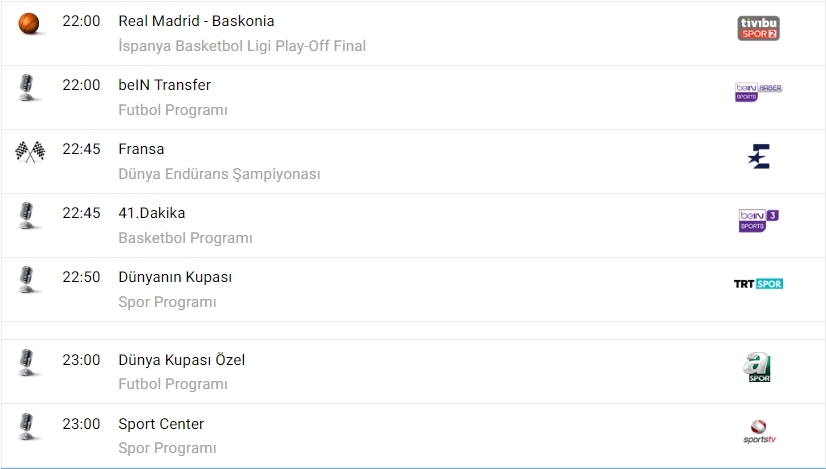
Task: Click the Eurosport channel logo
Action: tap(759, 156)
